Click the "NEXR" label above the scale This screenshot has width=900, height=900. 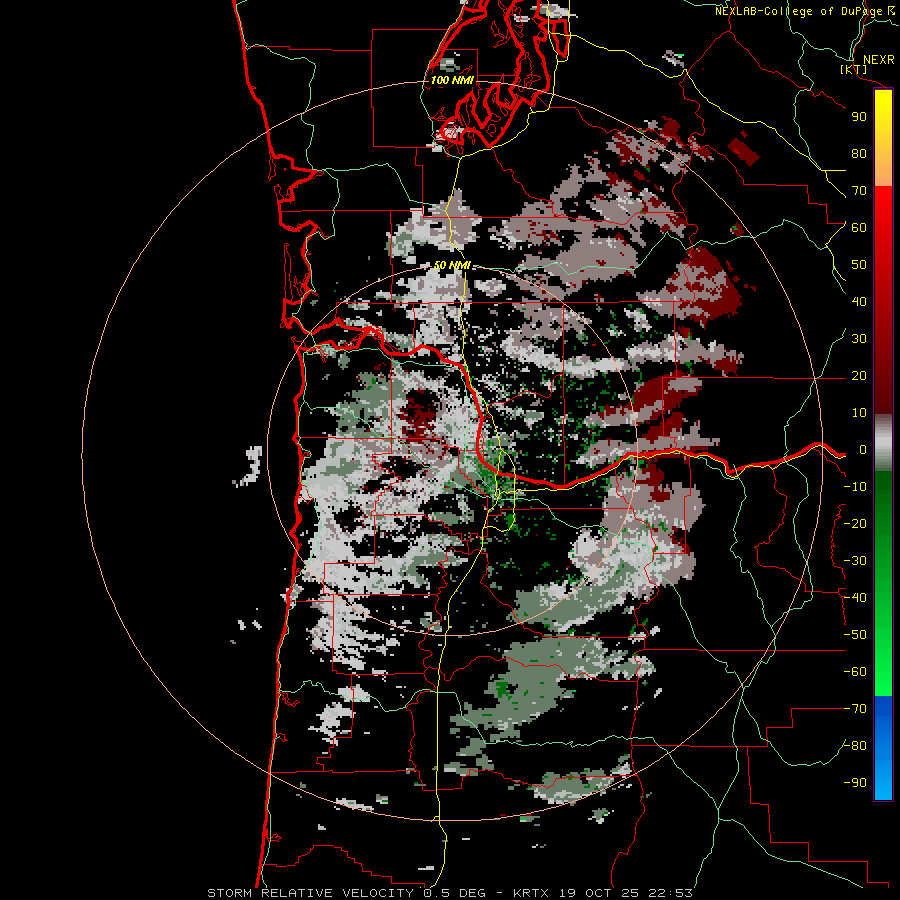[879, 60]
